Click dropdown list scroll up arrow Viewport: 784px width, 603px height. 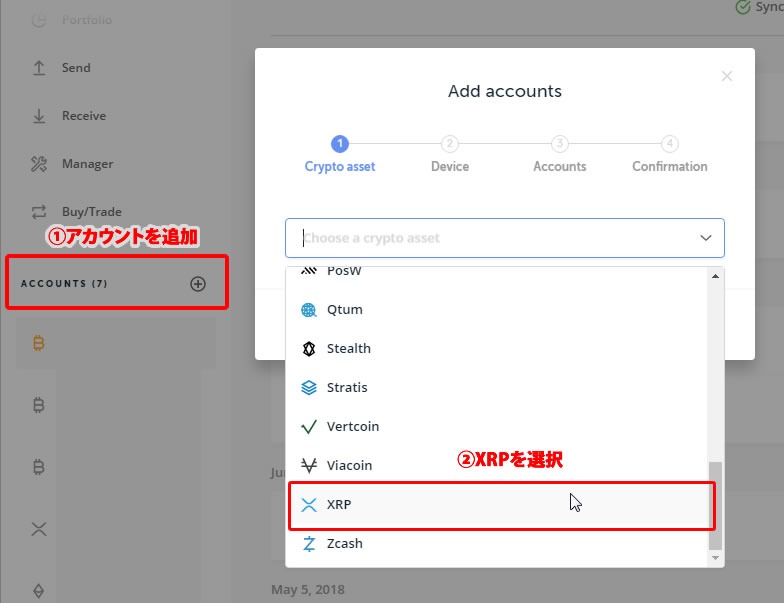(716, 276)
